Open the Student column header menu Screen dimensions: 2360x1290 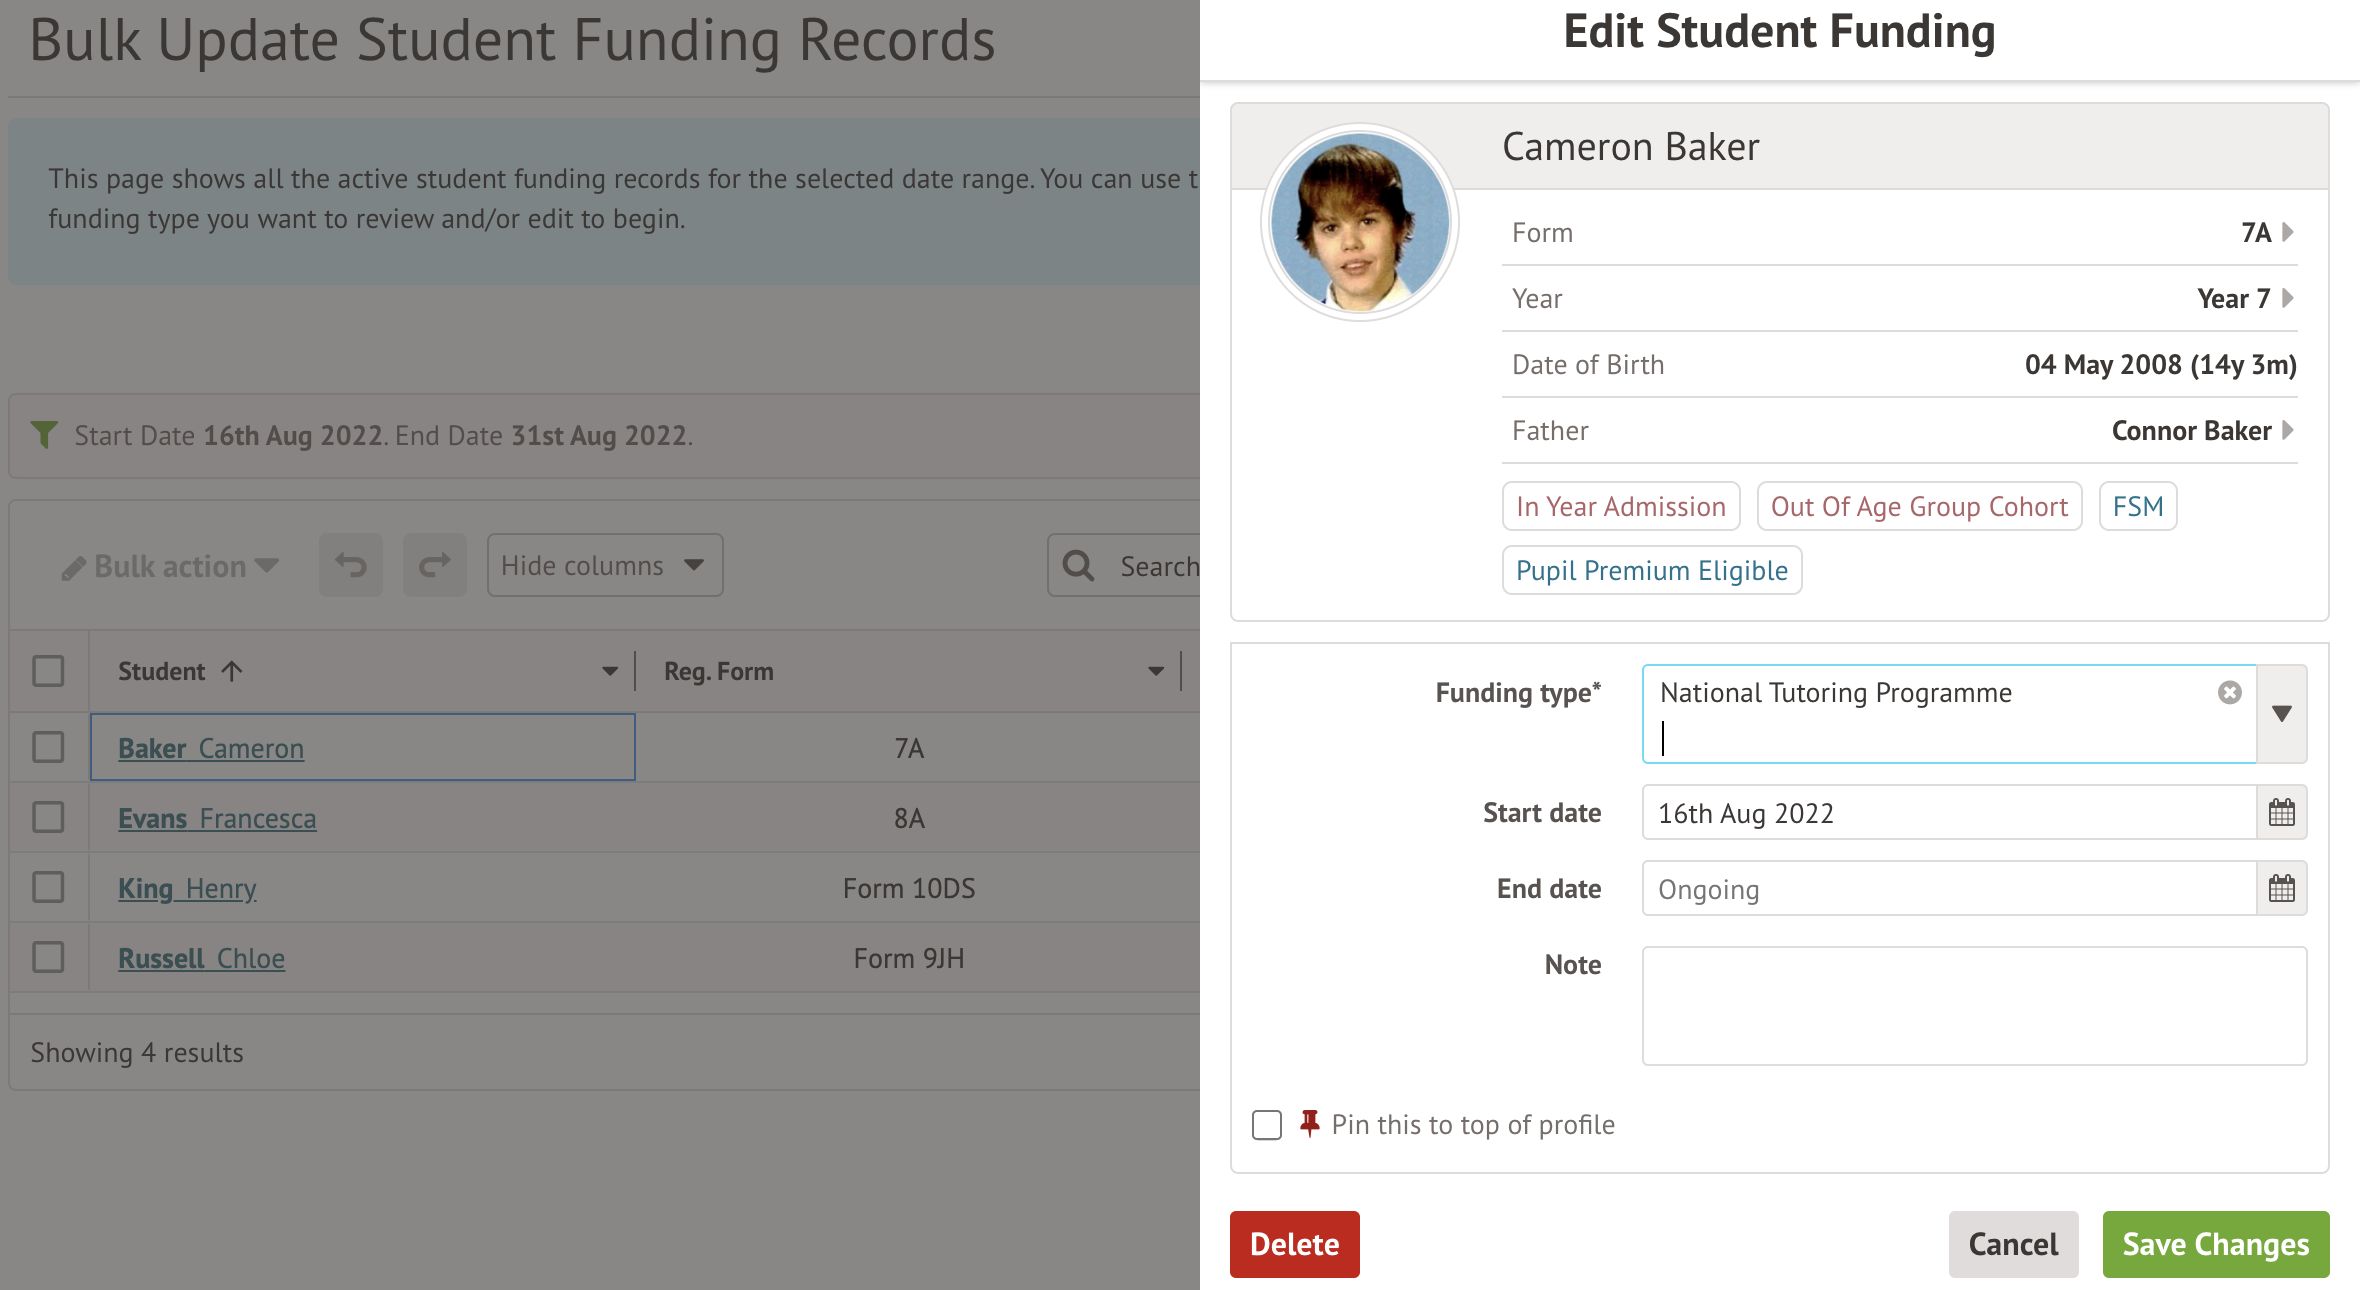[609, 671]
